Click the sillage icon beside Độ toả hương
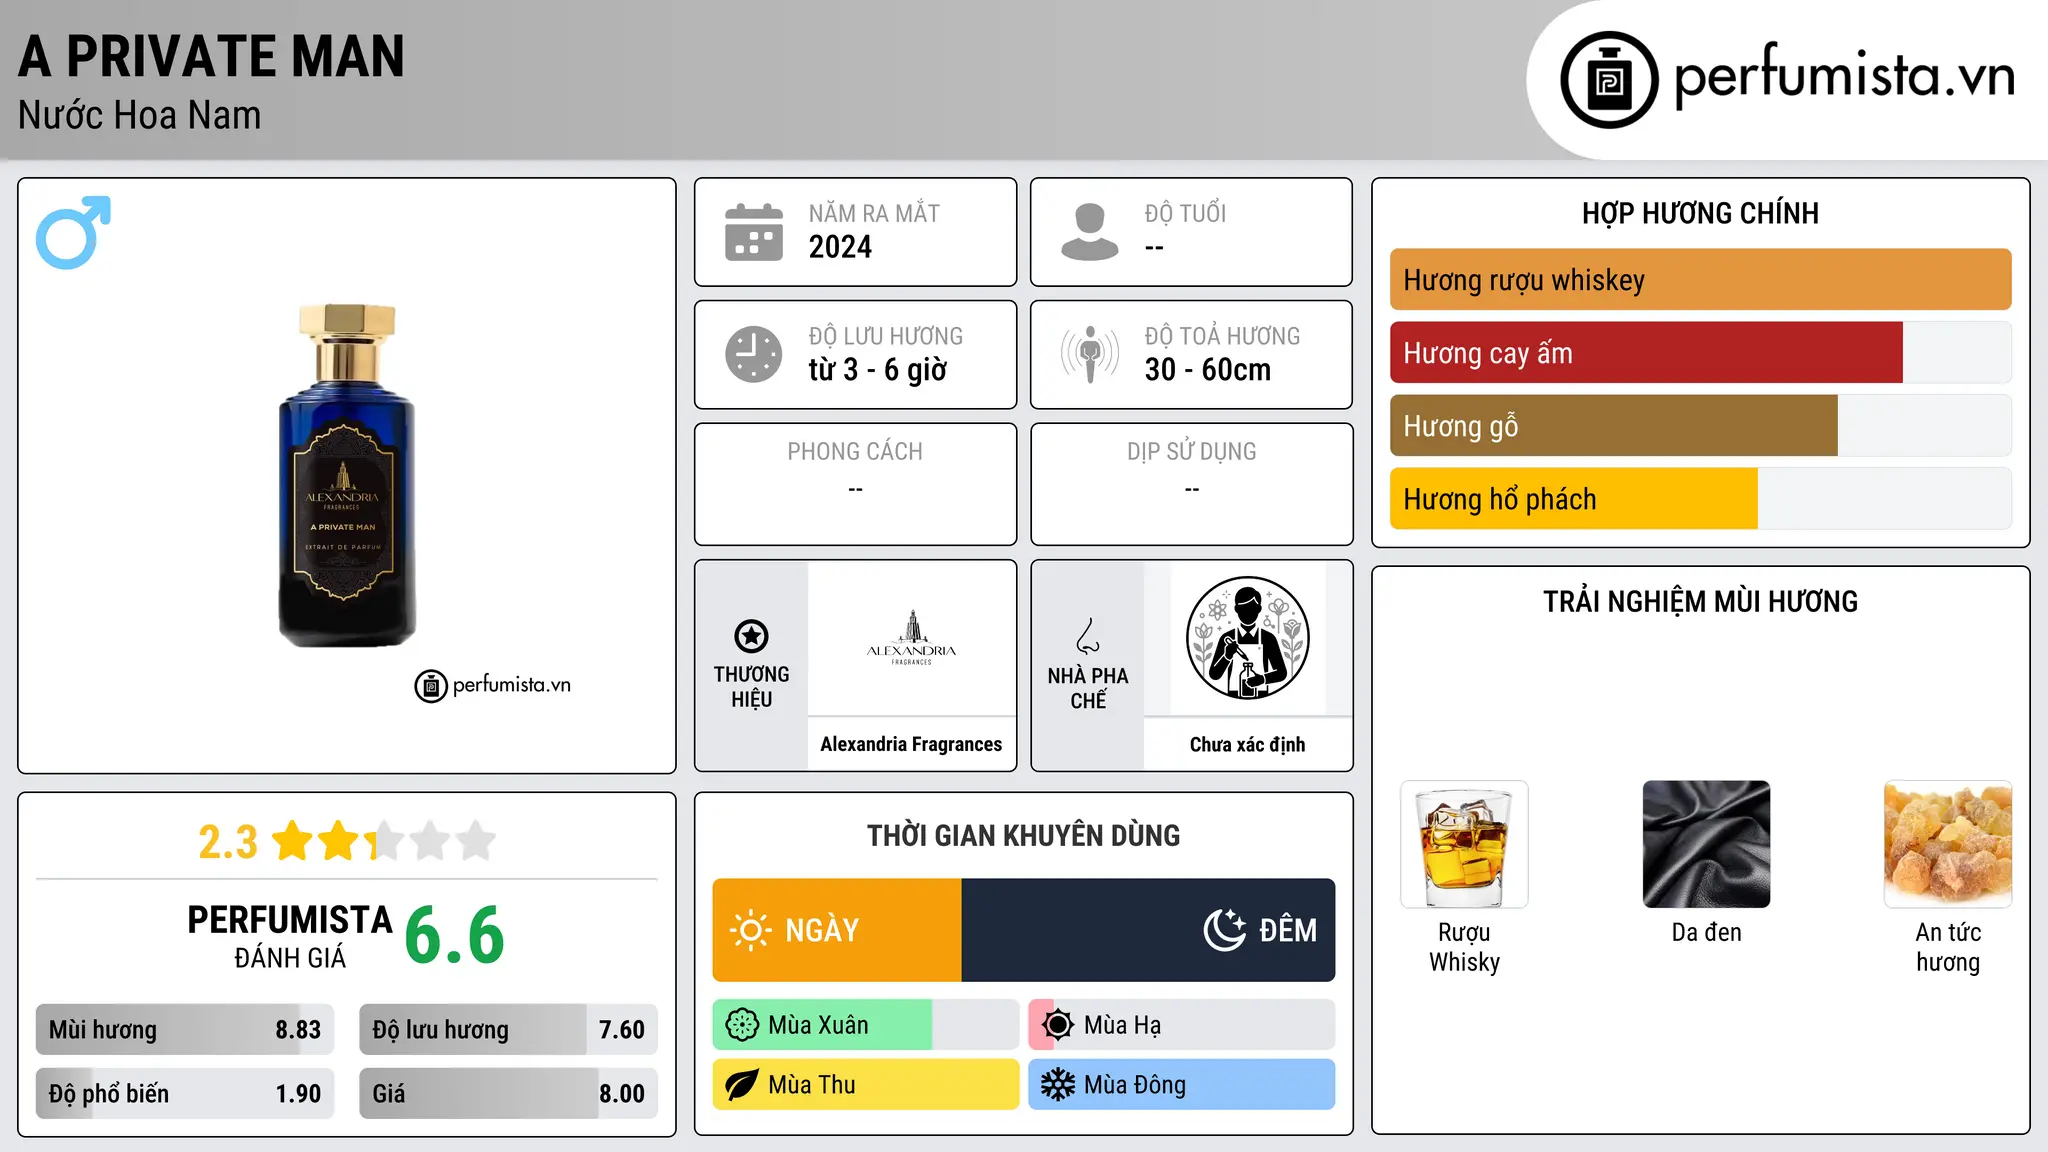 1090,354
